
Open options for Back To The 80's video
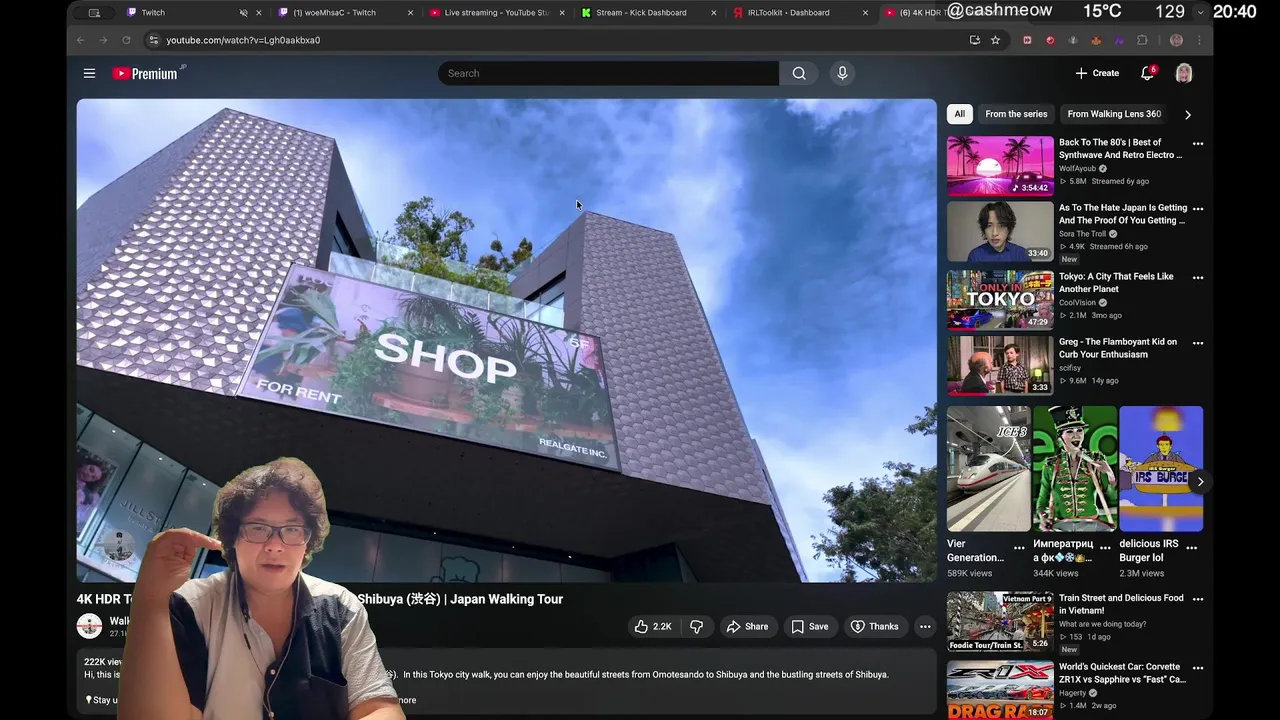1198,144
